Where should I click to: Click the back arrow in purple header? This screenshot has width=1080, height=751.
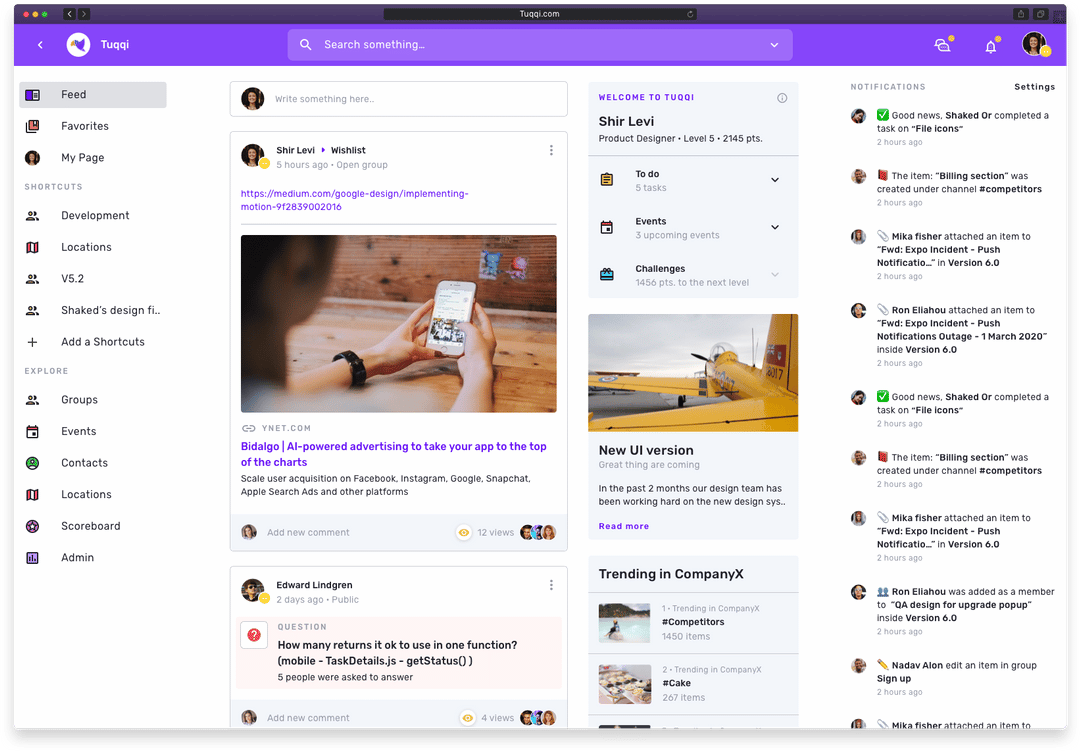click(40, 45)
